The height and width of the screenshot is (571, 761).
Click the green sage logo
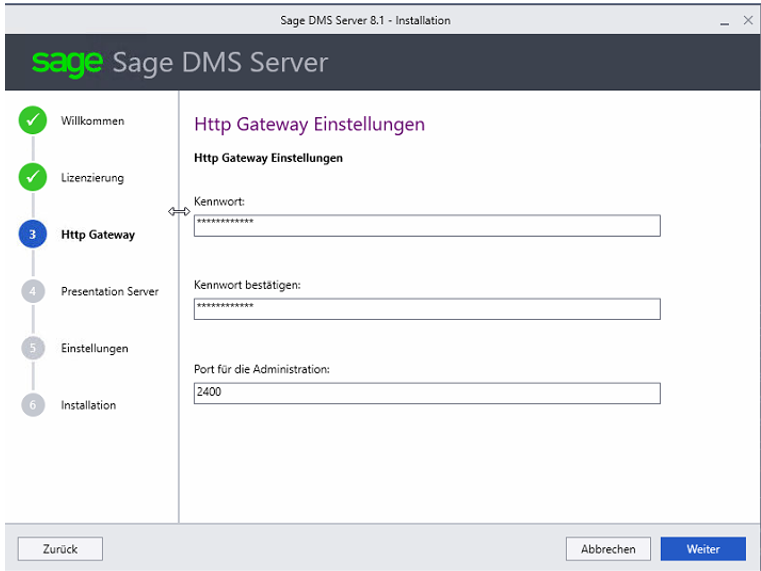click(x=67, y=63)
